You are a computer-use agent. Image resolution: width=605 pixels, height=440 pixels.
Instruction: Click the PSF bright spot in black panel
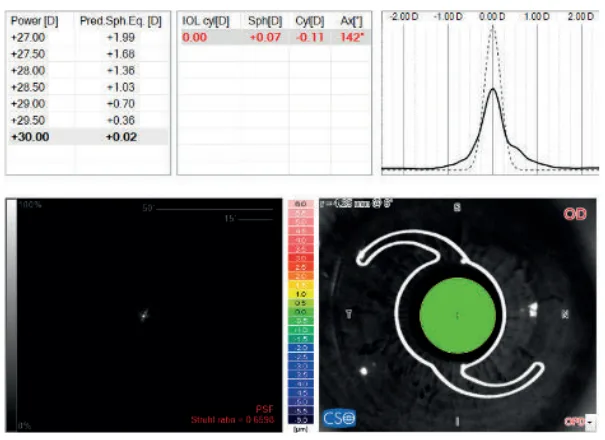click(144, 315)
